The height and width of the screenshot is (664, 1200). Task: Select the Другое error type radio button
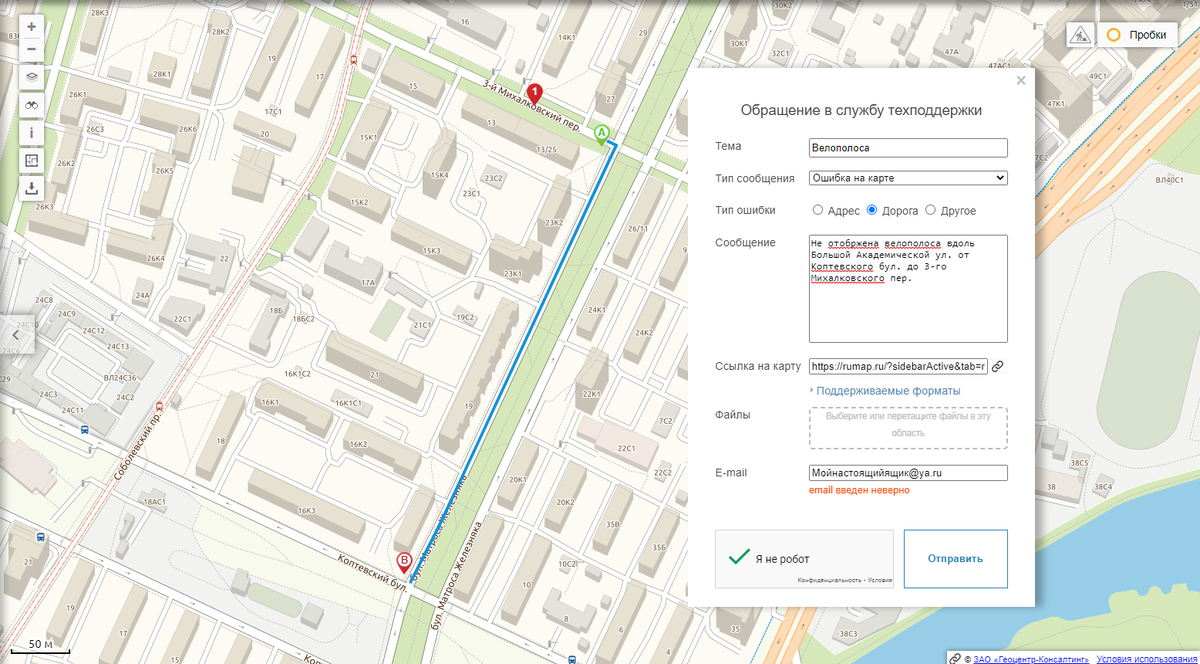[931, 210]
